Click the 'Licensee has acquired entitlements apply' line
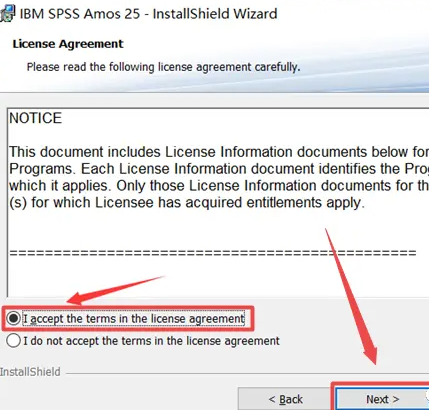Screen dimensions: 429x410 tap(187, 203)
